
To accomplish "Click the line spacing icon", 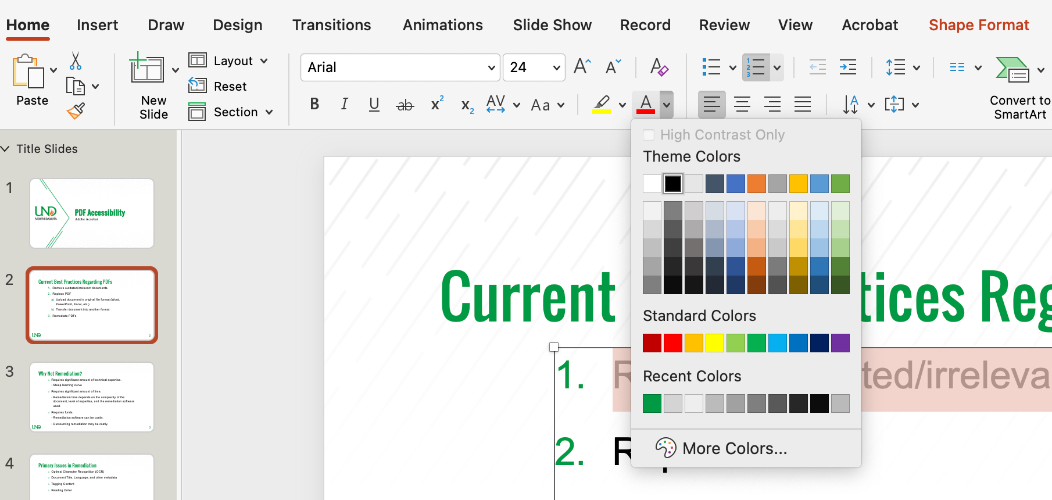I will point(896,67).
